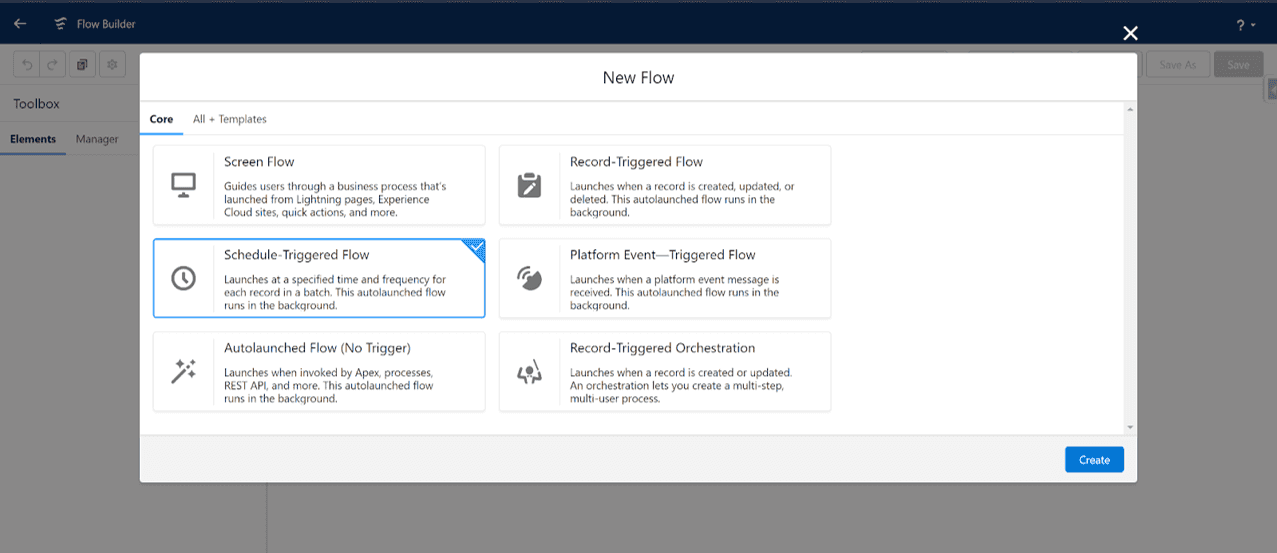Open the help question mark menu

click(x=1246, y=24)
